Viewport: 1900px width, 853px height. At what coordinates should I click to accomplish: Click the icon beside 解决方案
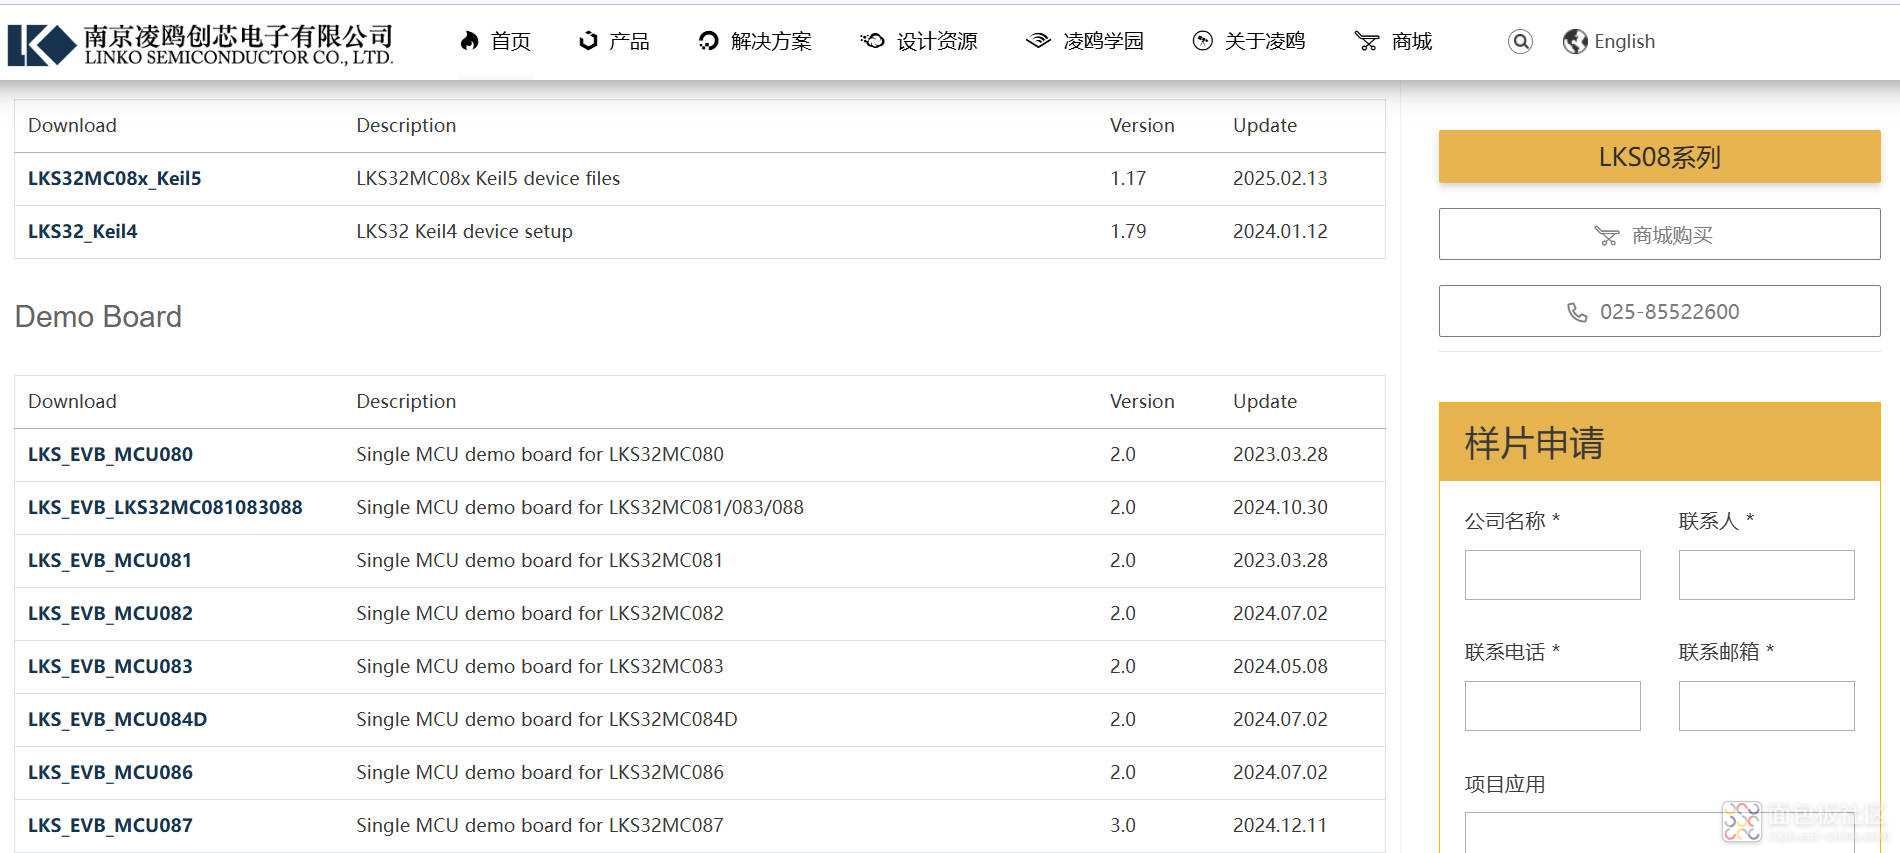coord(708,41)
